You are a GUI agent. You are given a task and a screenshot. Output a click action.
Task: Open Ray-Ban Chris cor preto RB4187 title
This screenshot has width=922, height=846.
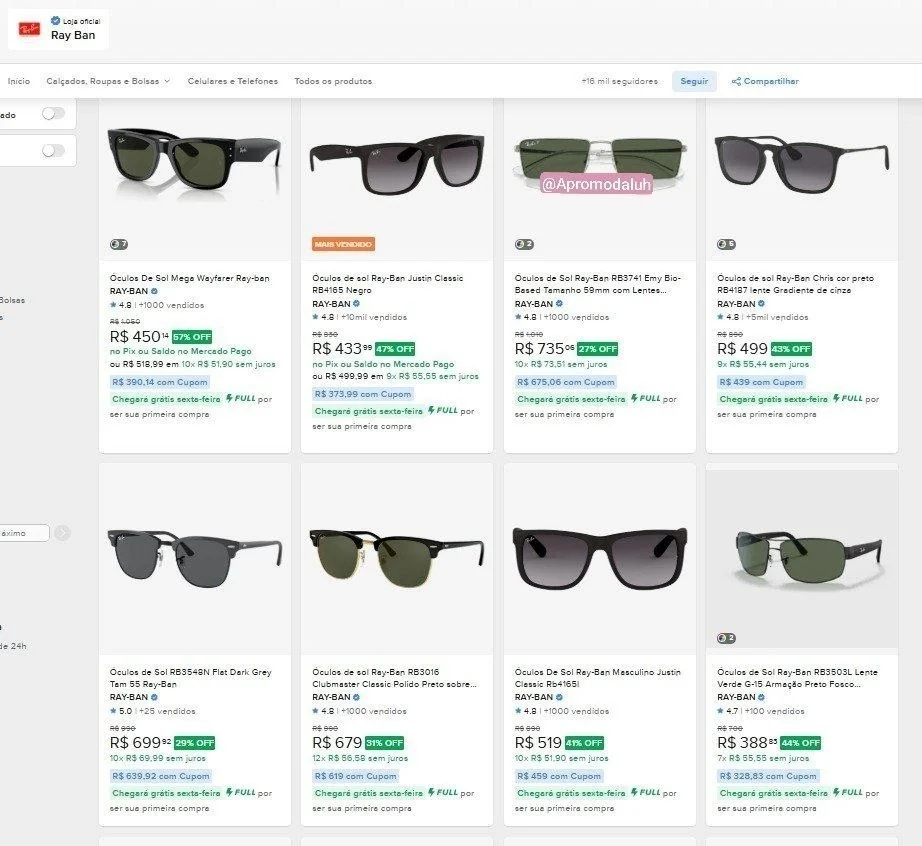pyautogui.click(x=795, y=284)
